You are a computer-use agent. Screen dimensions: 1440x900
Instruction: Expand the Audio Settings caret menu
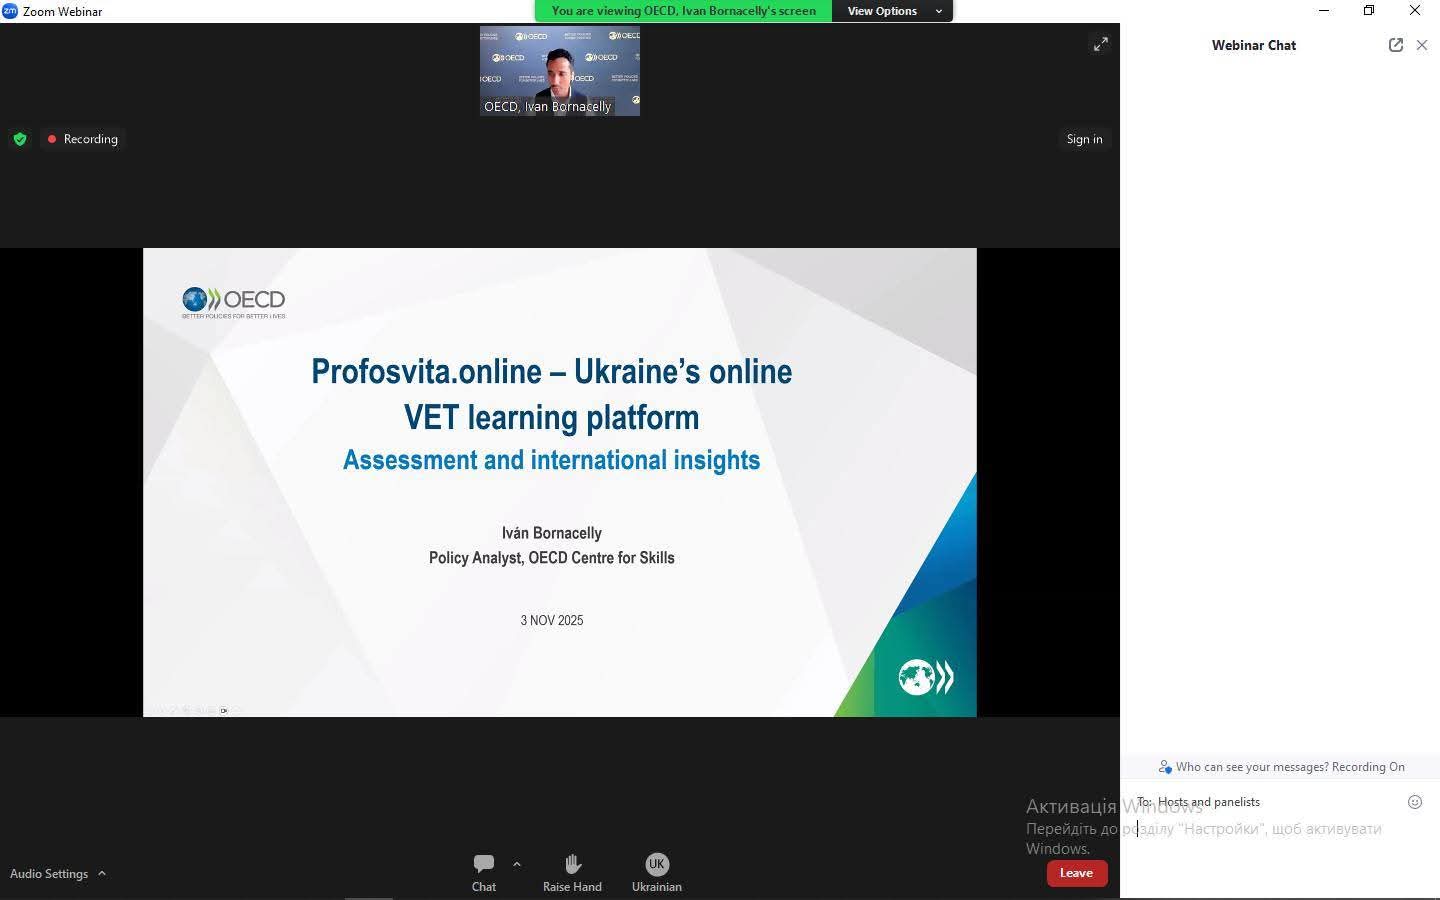pyautogui.click(x=102, y=873)
